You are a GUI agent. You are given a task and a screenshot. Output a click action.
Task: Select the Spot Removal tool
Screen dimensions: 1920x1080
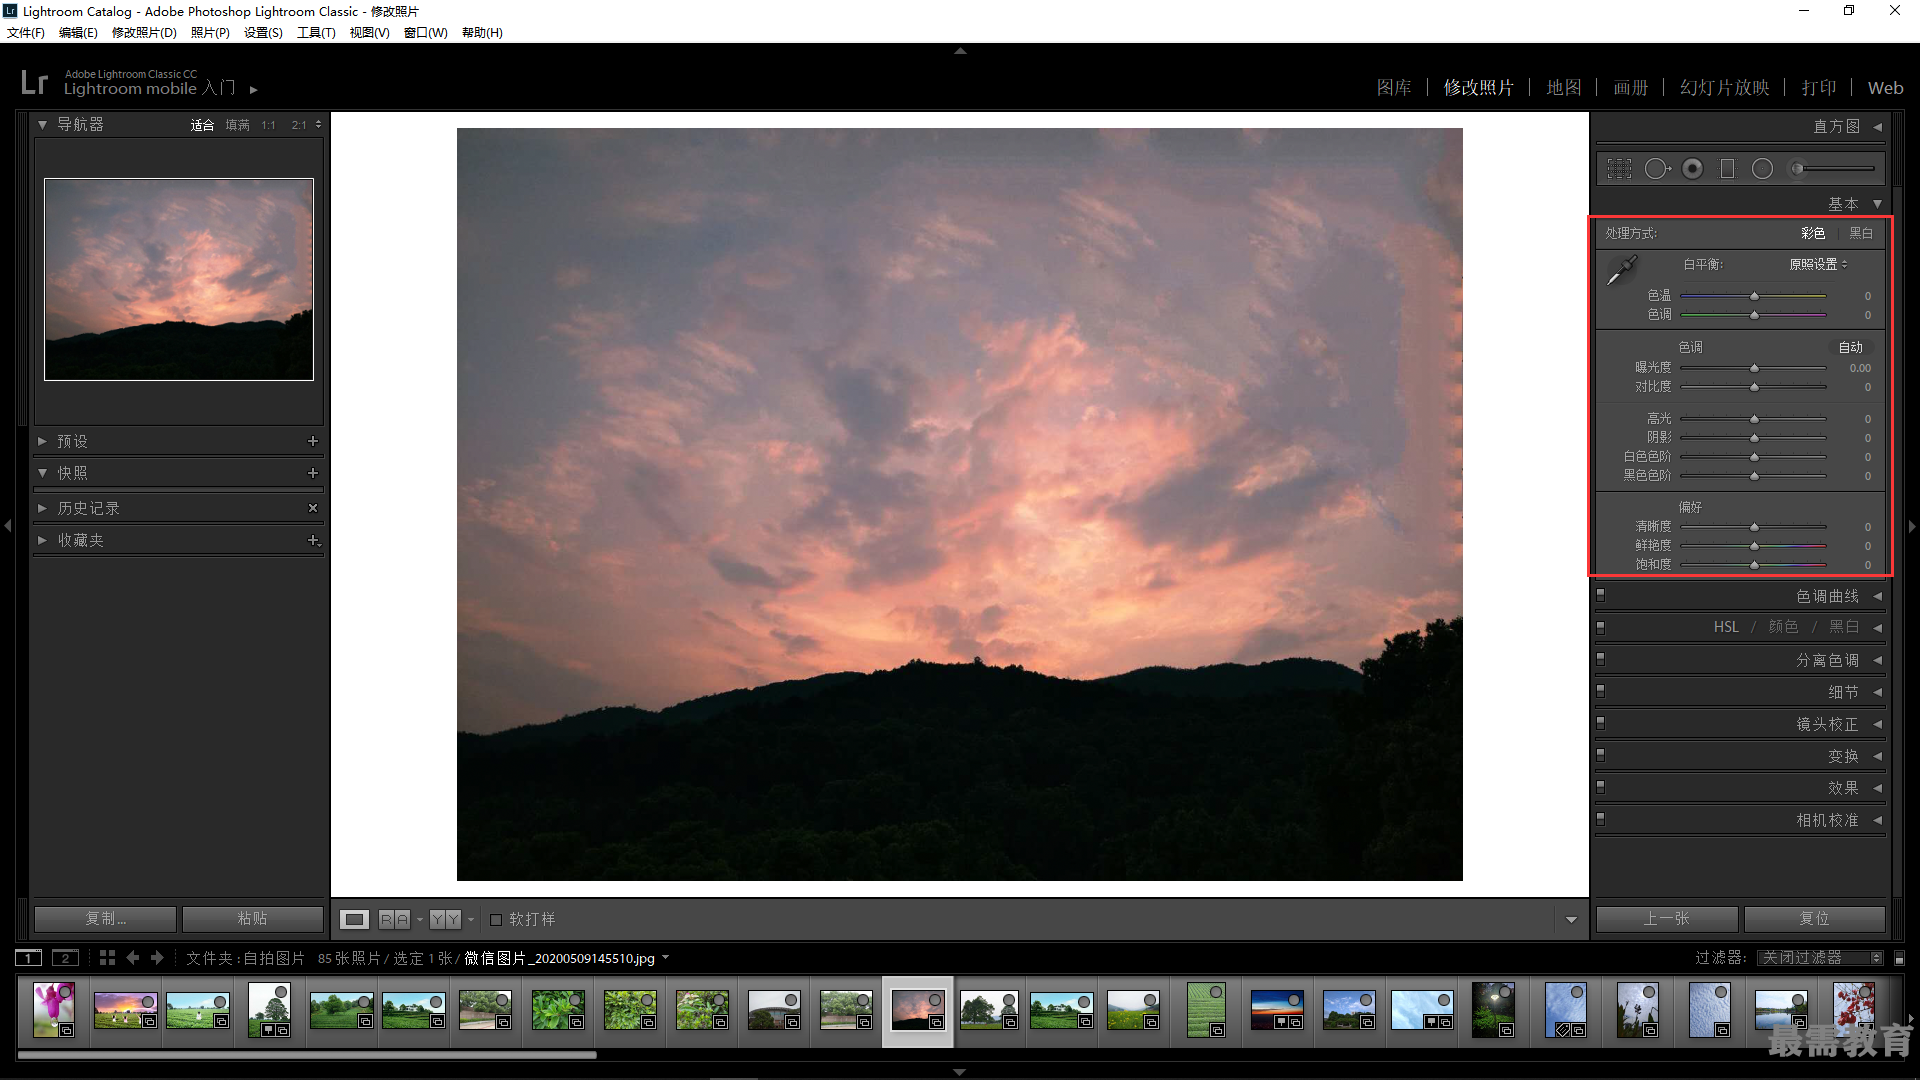point(1657,169)
